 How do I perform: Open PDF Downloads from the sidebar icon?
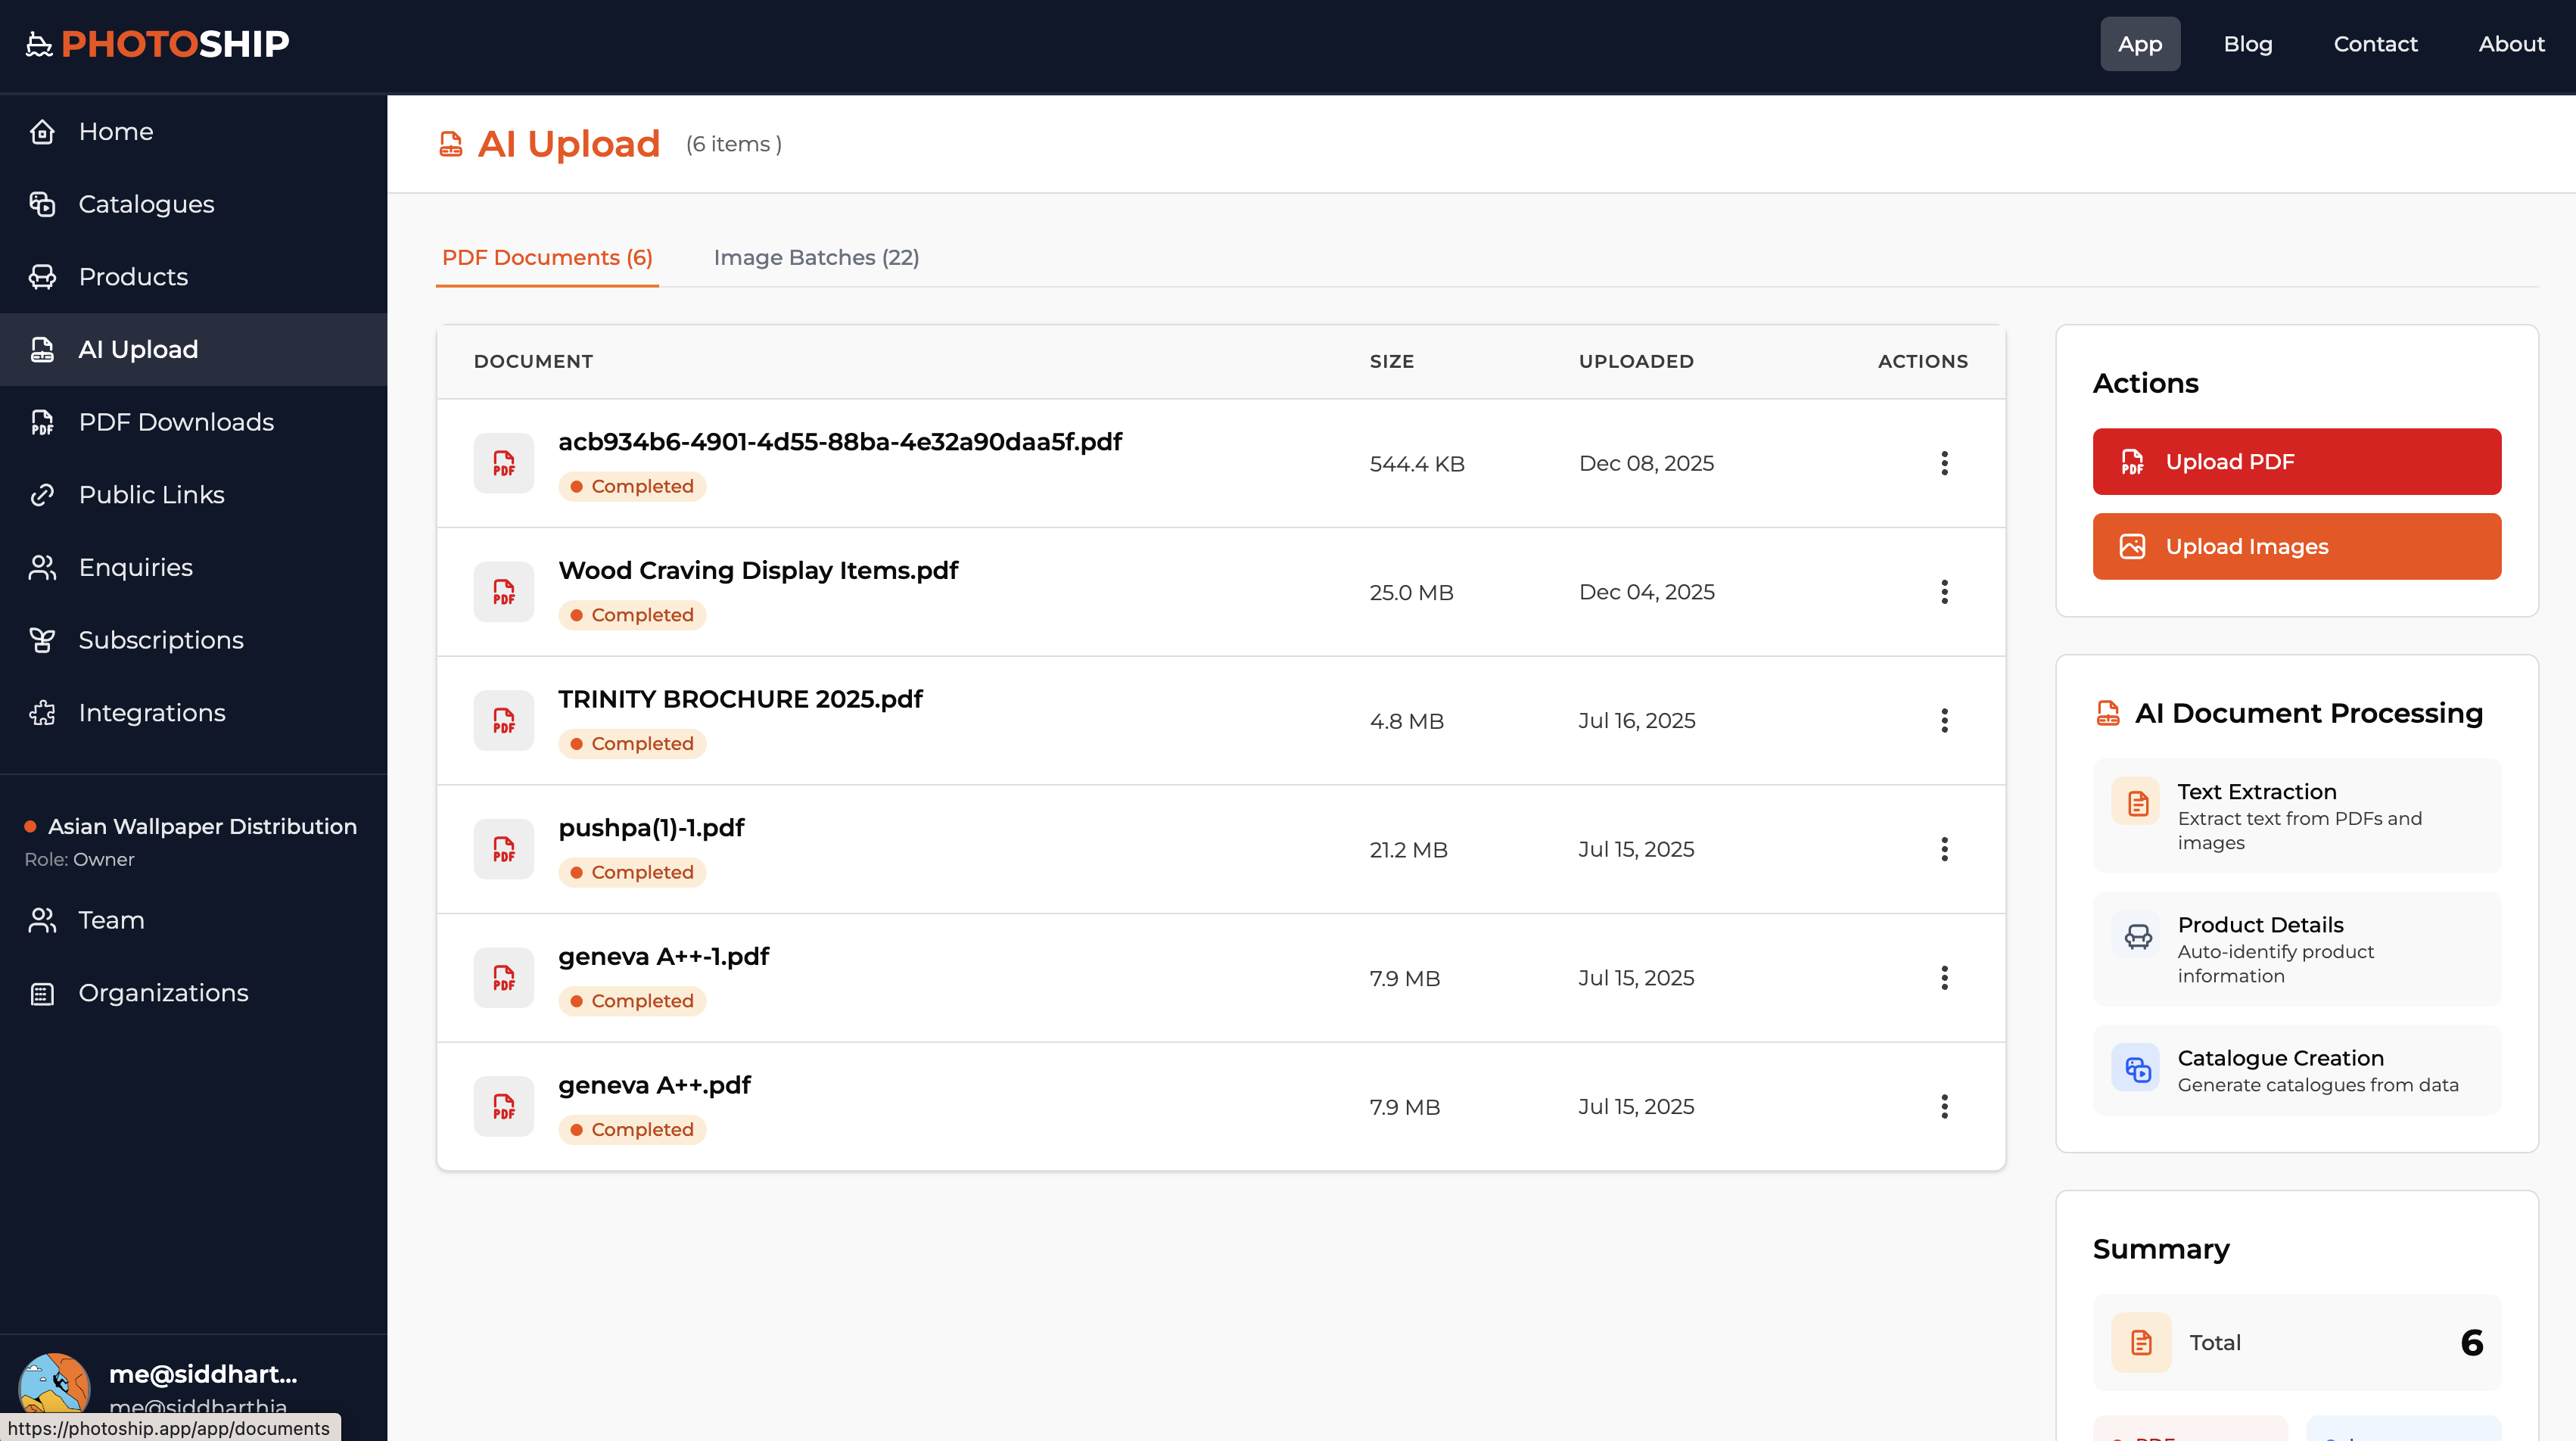point(42,421)
